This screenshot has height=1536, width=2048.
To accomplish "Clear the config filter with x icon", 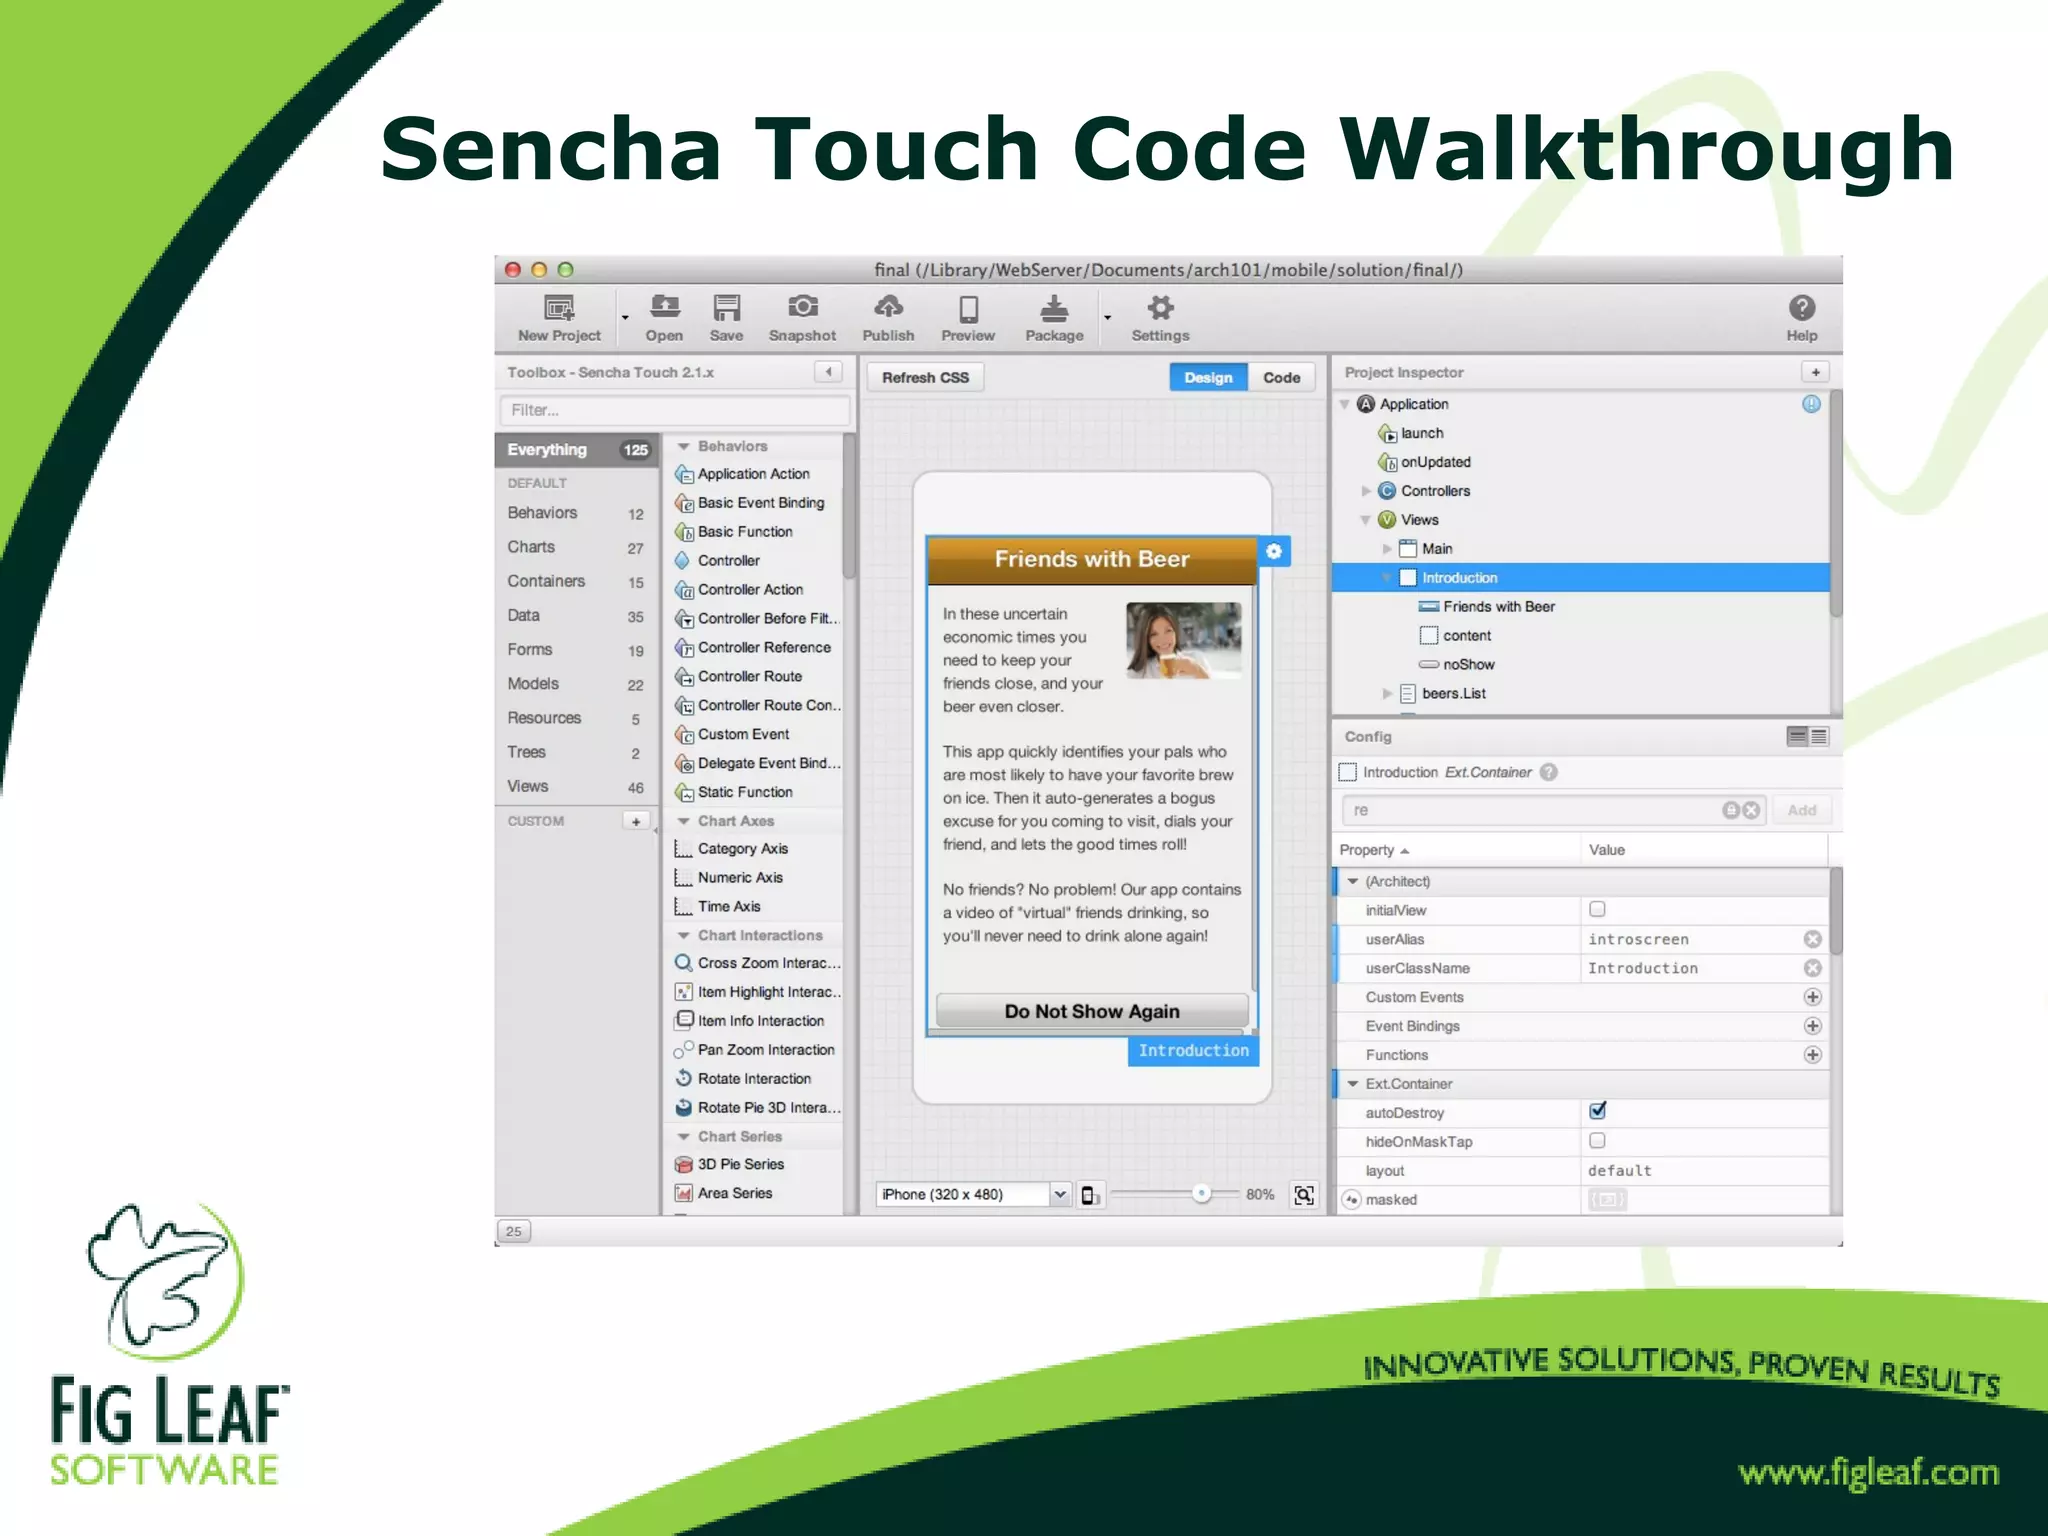I will [x=1751, y=810].
